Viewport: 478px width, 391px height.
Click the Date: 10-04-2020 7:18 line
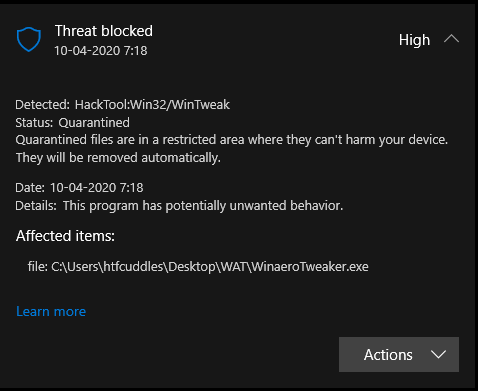pyautogui.click(x=79, y=188)
